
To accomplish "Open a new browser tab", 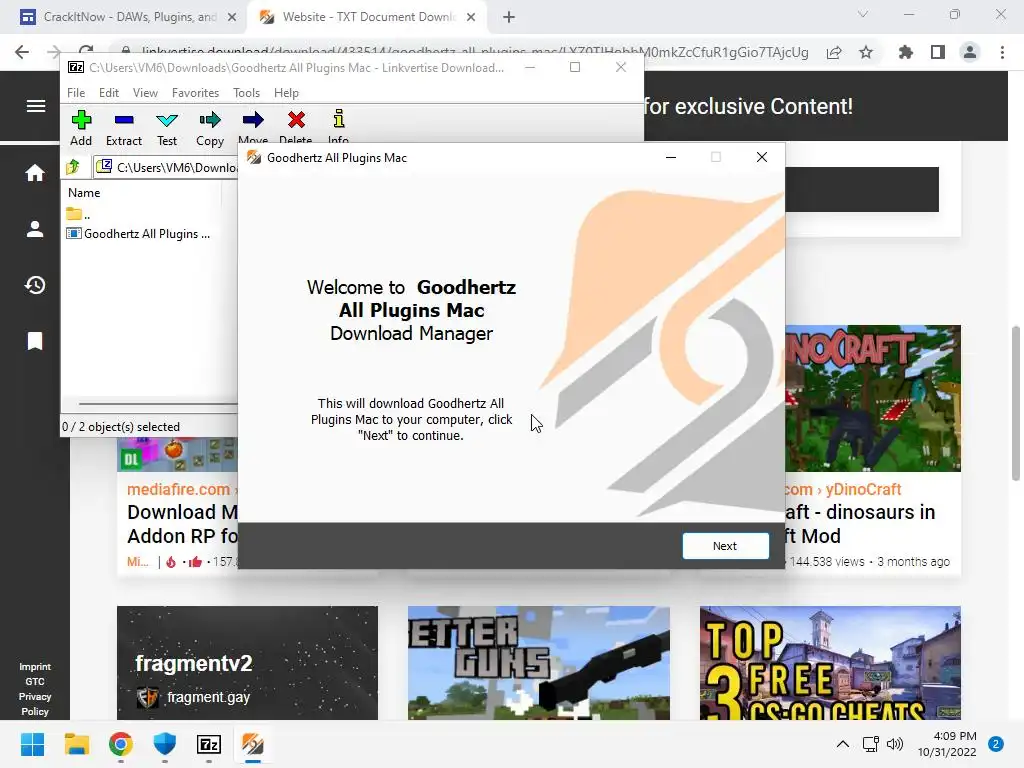I will tap(509, 17).
